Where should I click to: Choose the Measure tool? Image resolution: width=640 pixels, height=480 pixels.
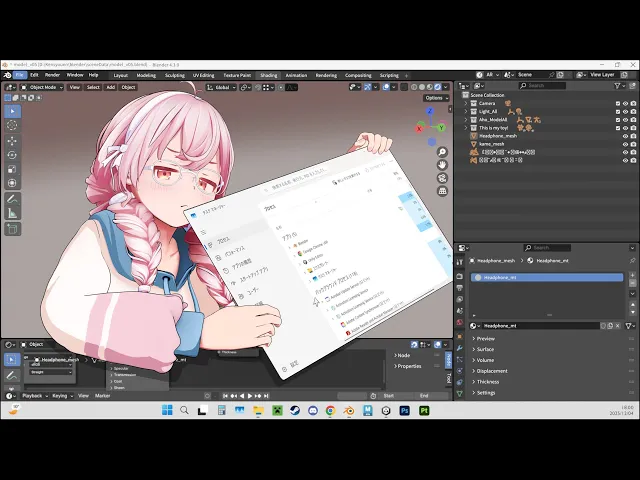coord(12,213)
